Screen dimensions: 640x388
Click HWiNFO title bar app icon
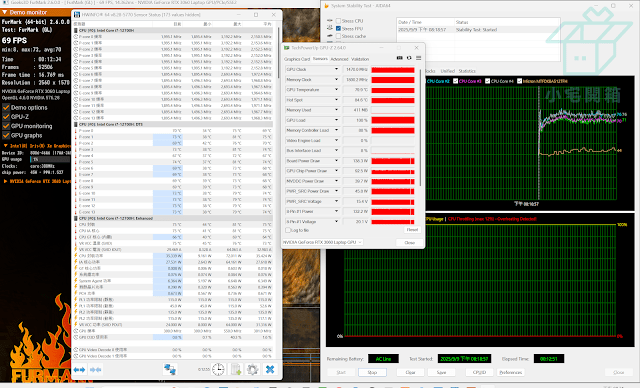[77, 15]
